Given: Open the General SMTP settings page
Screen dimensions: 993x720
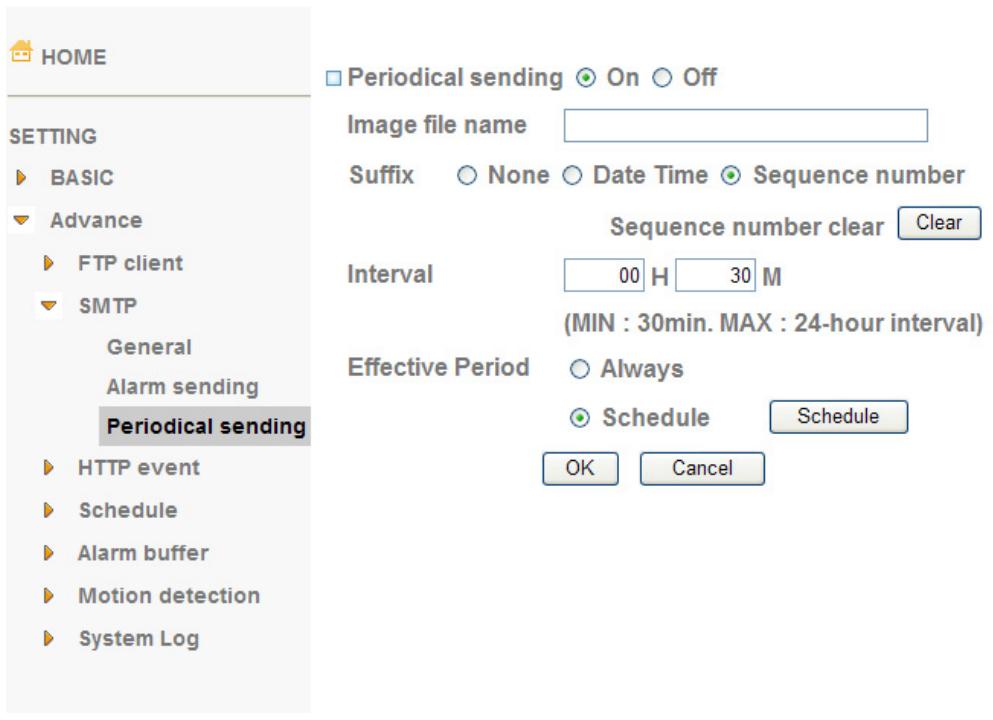Looking at the screenshot, I should [149, 347].
